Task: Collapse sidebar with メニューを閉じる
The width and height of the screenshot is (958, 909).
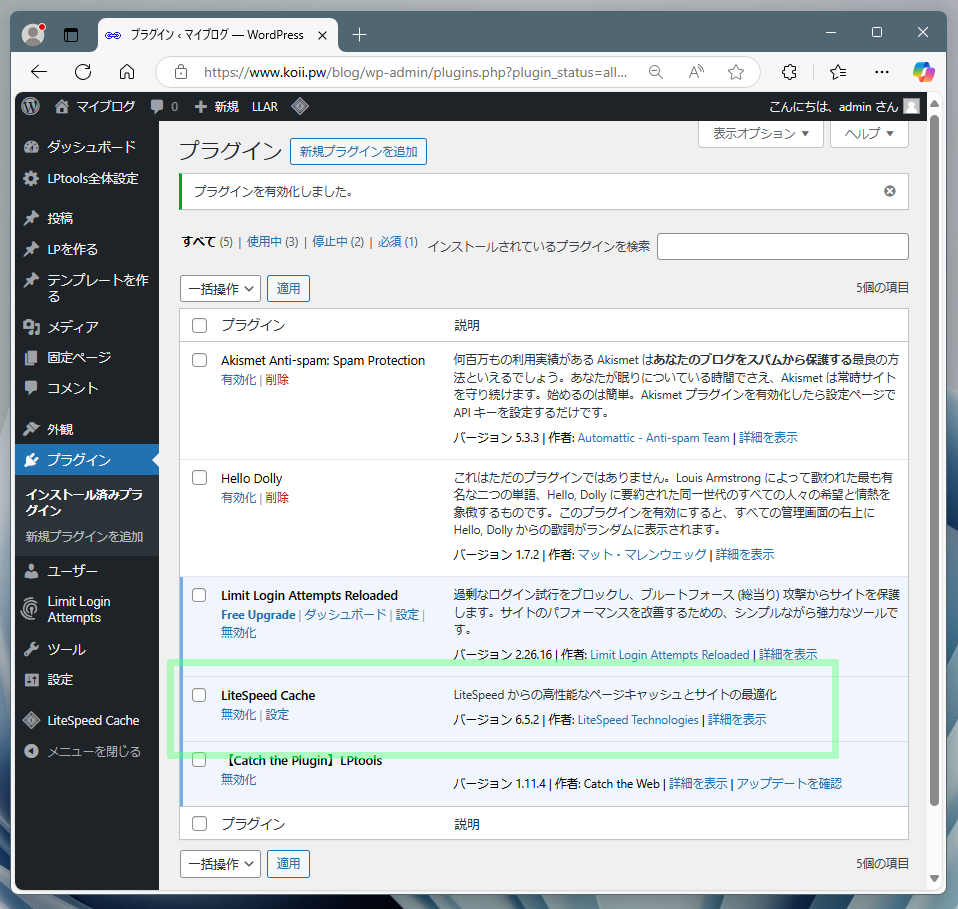Action: [87, 751]
